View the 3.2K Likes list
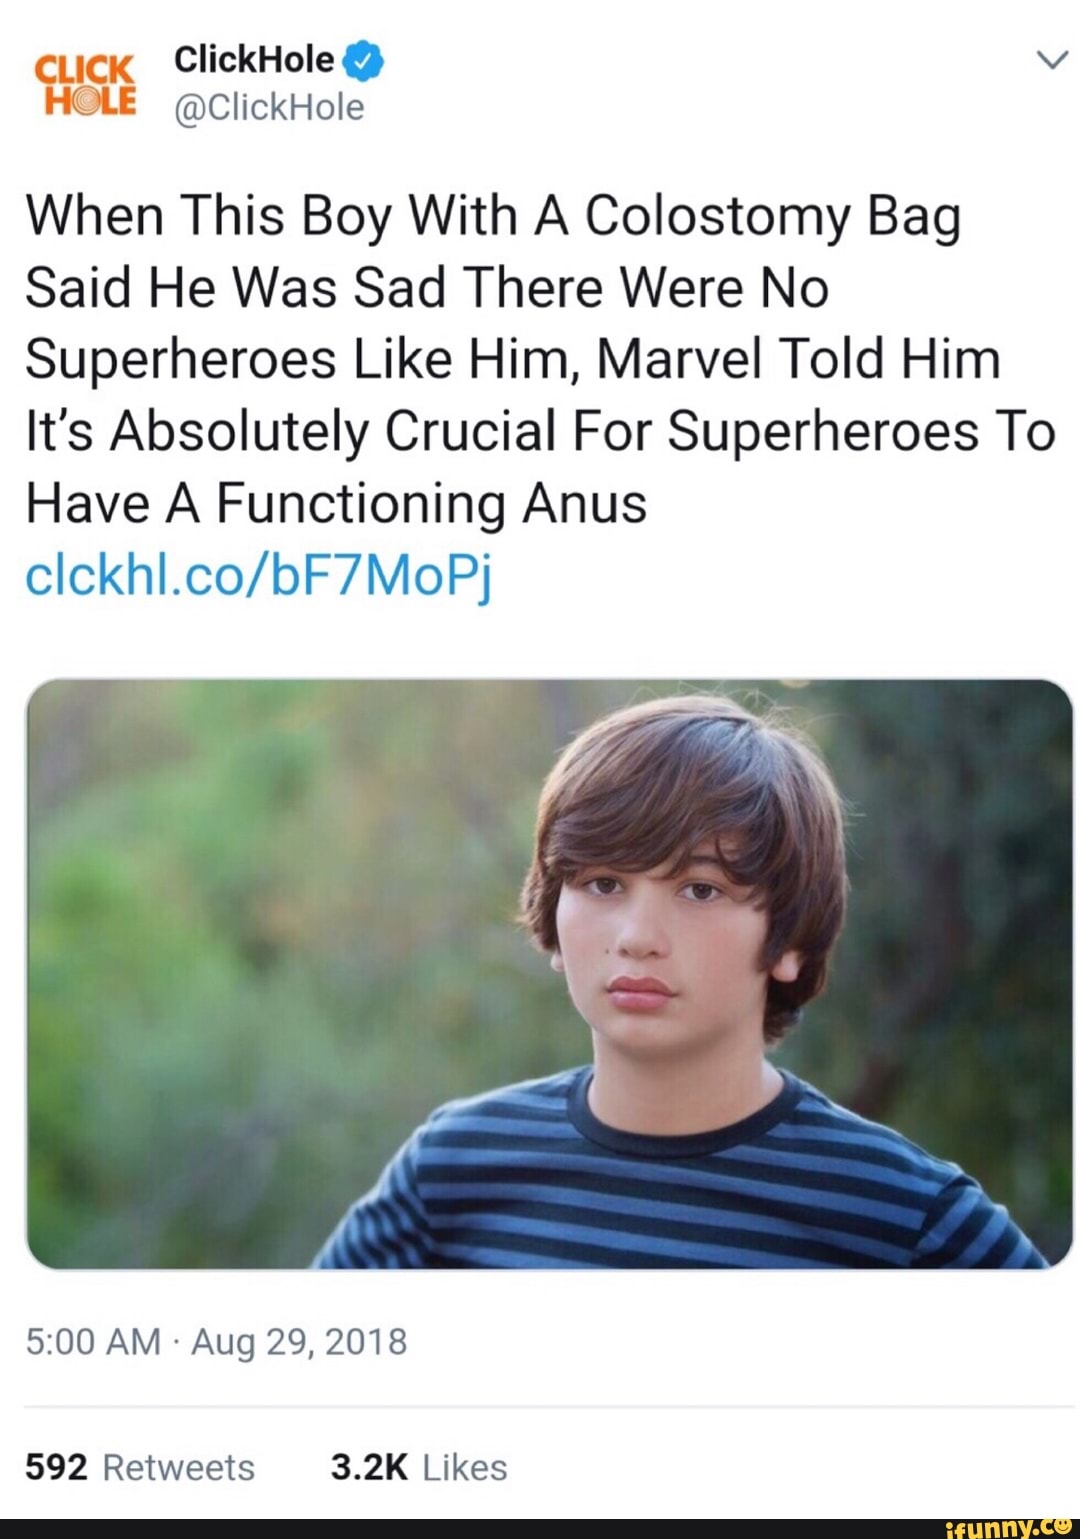The height and width of the screenshot is (1539, 1080). [464, 1467]
